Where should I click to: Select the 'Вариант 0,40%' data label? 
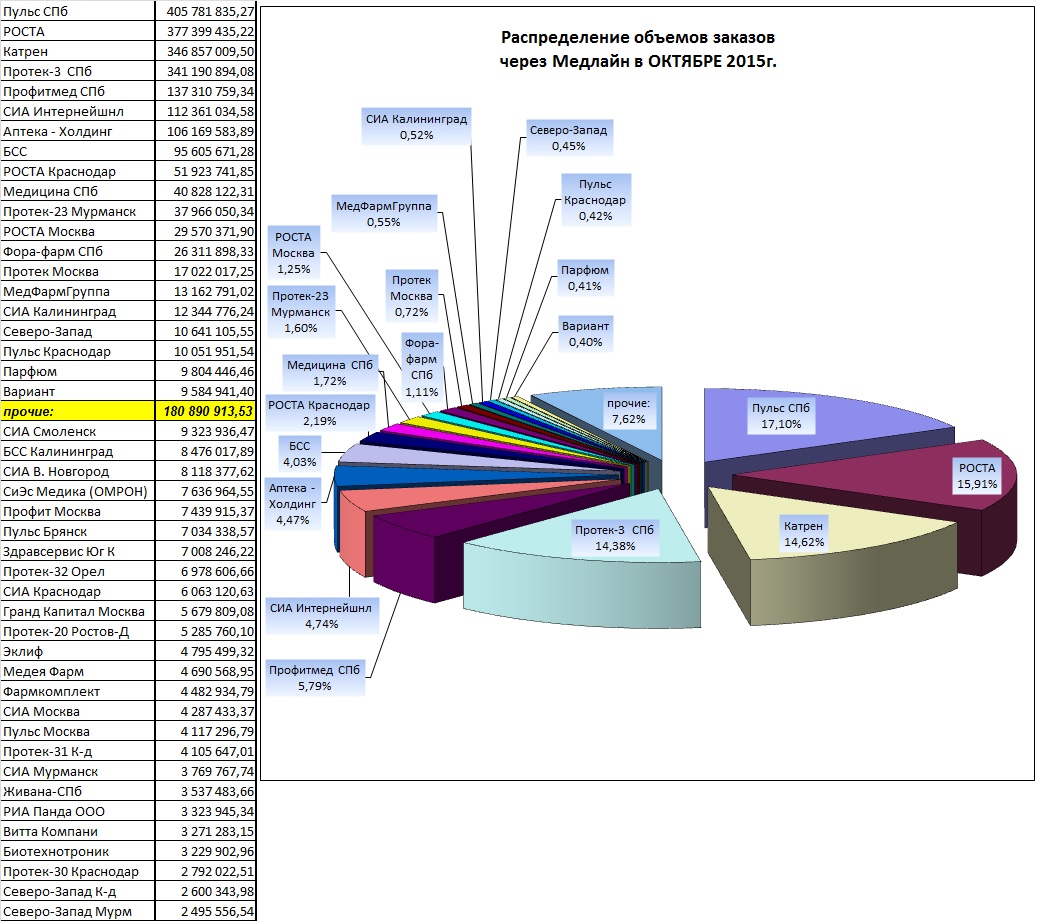[x=585, y=333]
